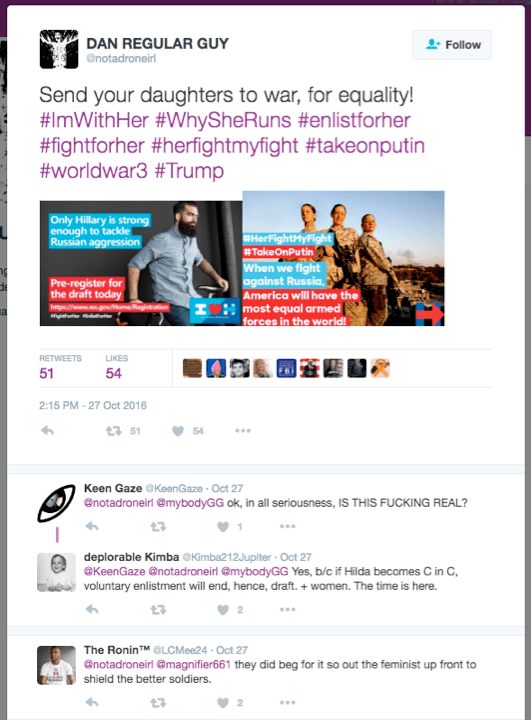
Task: Reply to deplorable Kimba's tweet
Action: point(92,610)
